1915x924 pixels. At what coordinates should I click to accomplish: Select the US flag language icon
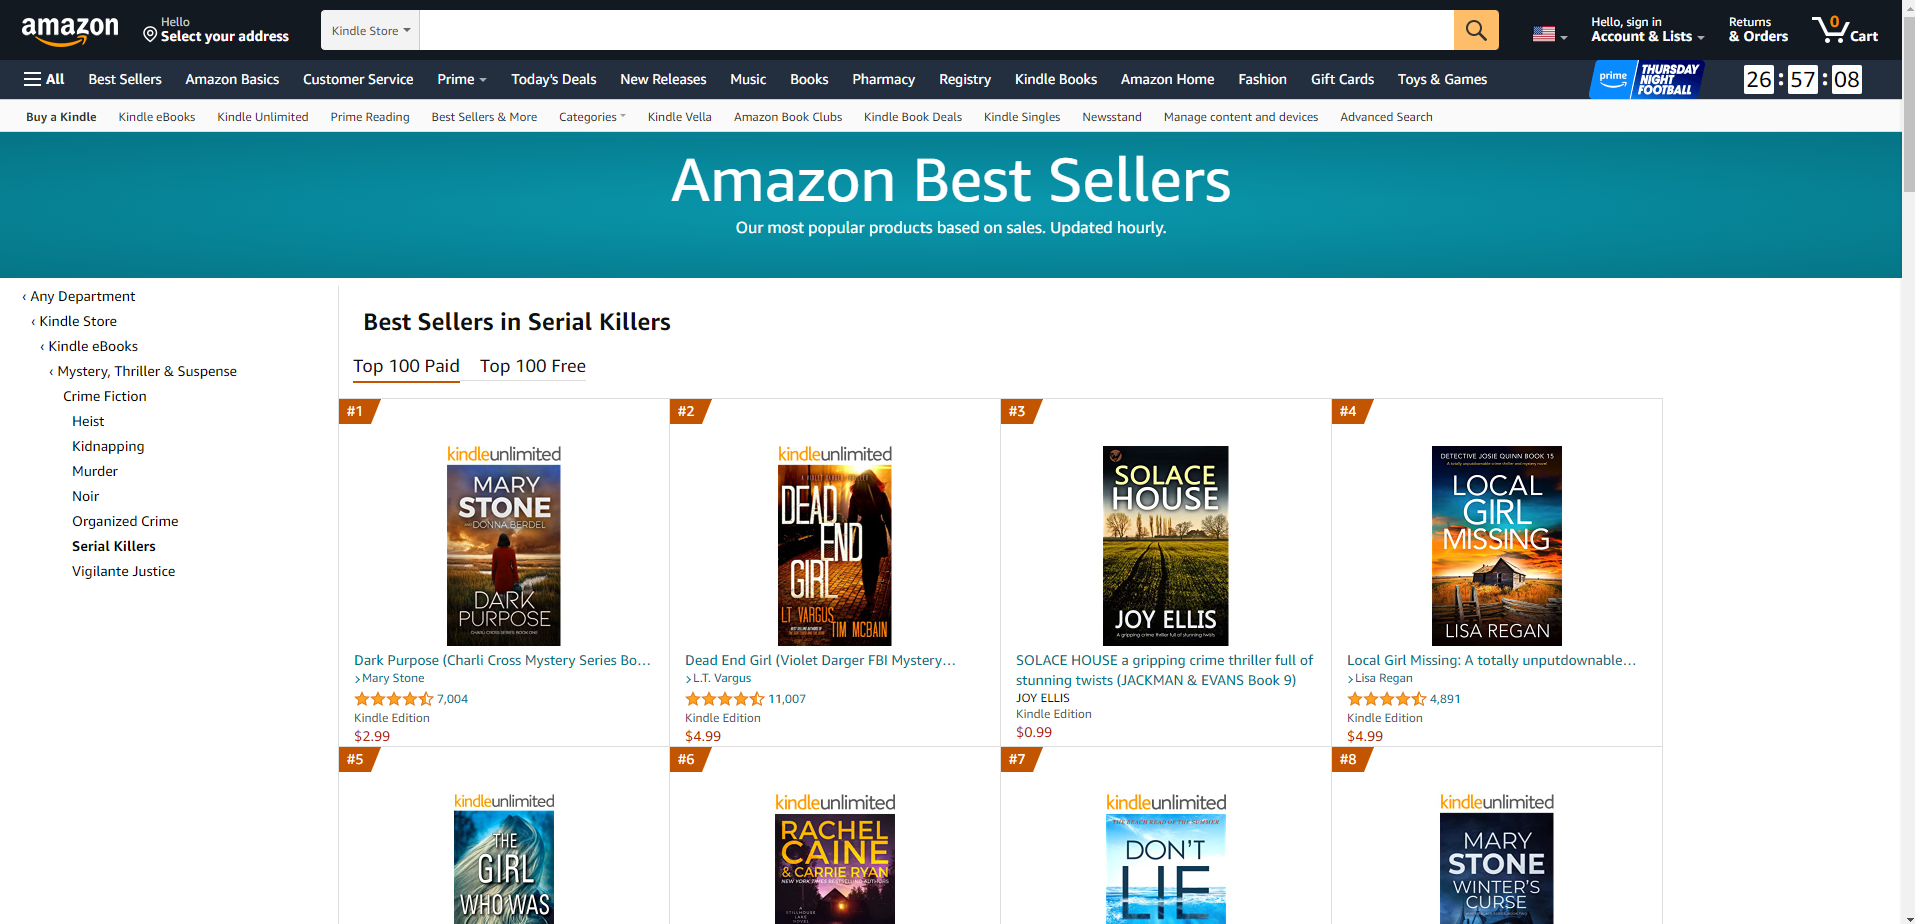point(1549,34)
